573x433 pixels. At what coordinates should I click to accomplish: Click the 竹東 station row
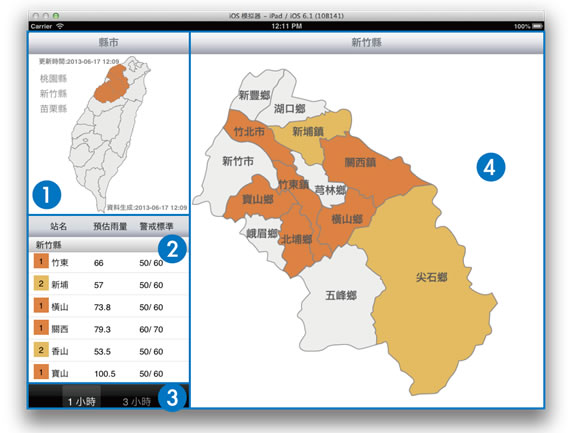(x=109, y=262)
